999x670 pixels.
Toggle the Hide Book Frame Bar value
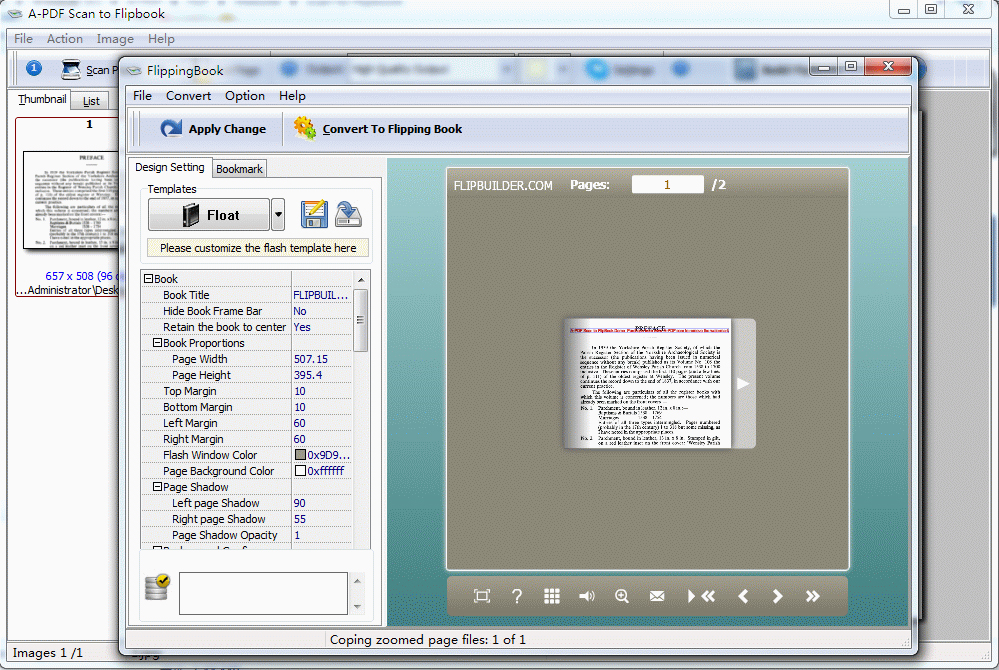[x=320, y=311]
